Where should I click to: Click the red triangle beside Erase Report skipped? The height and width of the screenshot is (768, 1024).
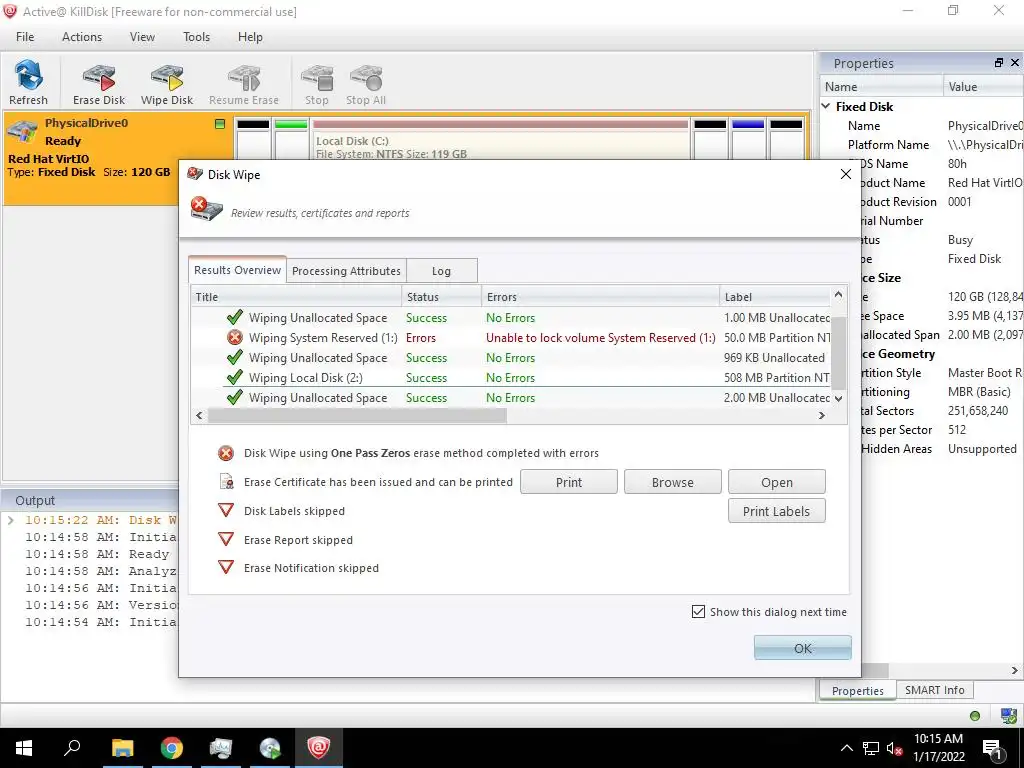pos(226,539)
